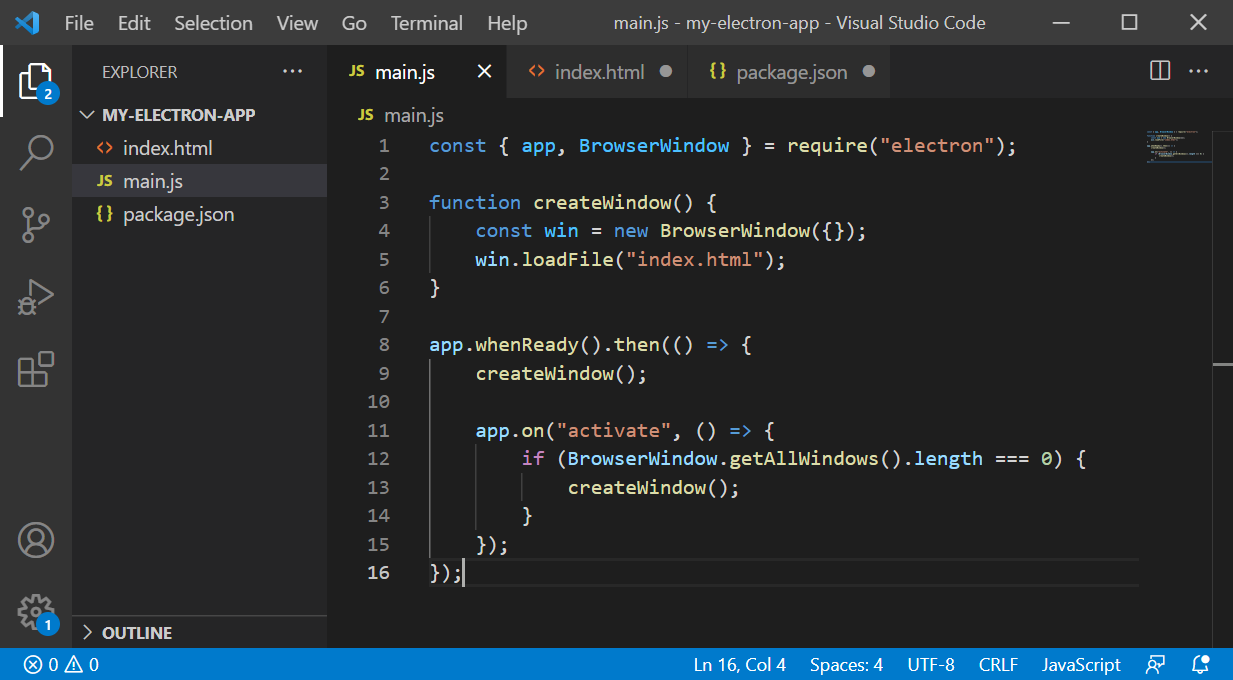Screen dimensions: 1233x680
Task: Click line number 8 in the gutter
Action: (x=384, y=345)
